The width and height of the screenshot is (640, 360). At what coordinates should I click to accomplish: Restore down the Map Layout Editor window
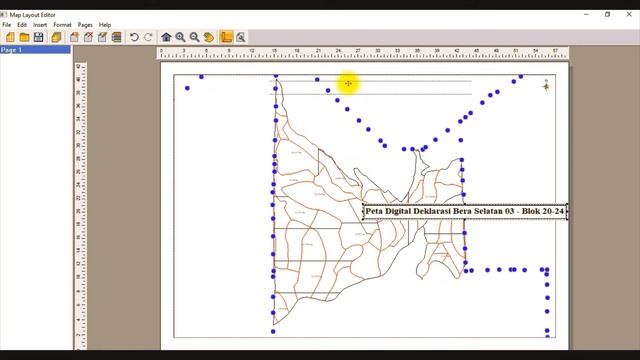click(x=608, y=14)
